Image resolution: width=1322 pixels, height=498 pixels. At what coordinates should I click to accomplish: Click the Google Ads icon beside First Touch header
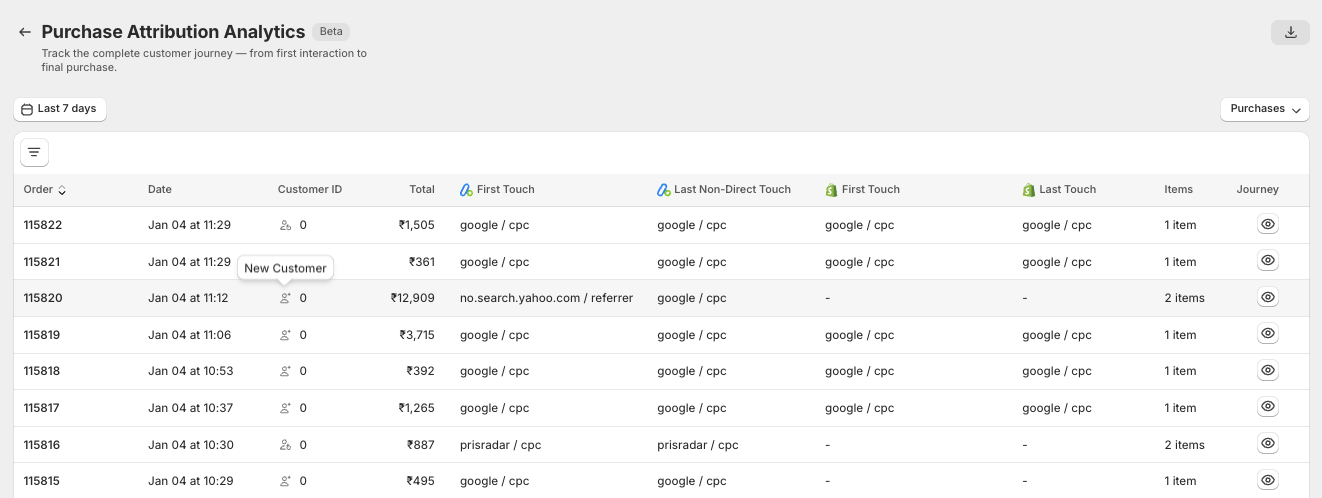click(466, 189)
